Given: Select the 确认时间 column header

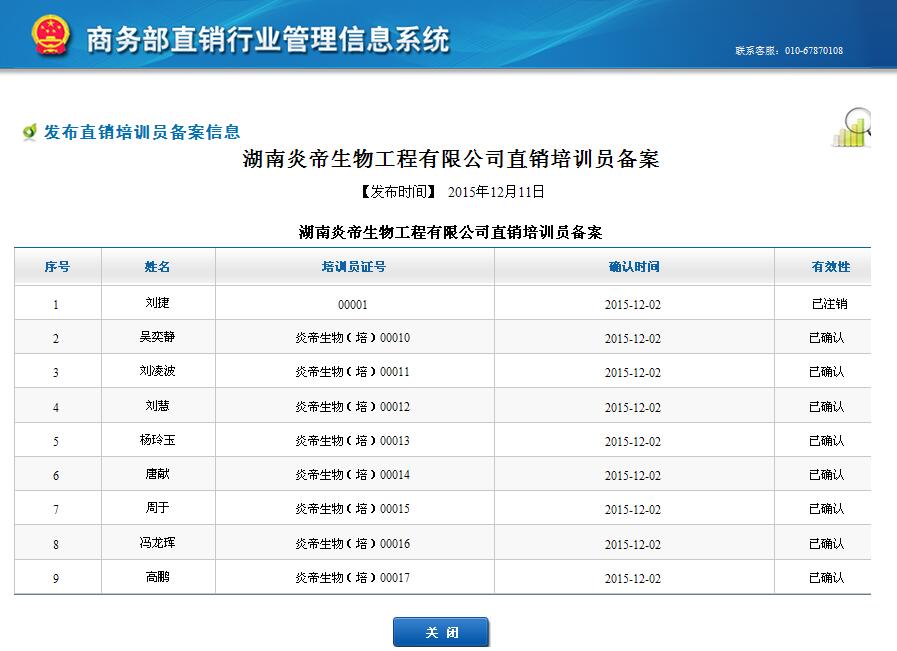Looking at the screenshot, I should coord(634,267).
